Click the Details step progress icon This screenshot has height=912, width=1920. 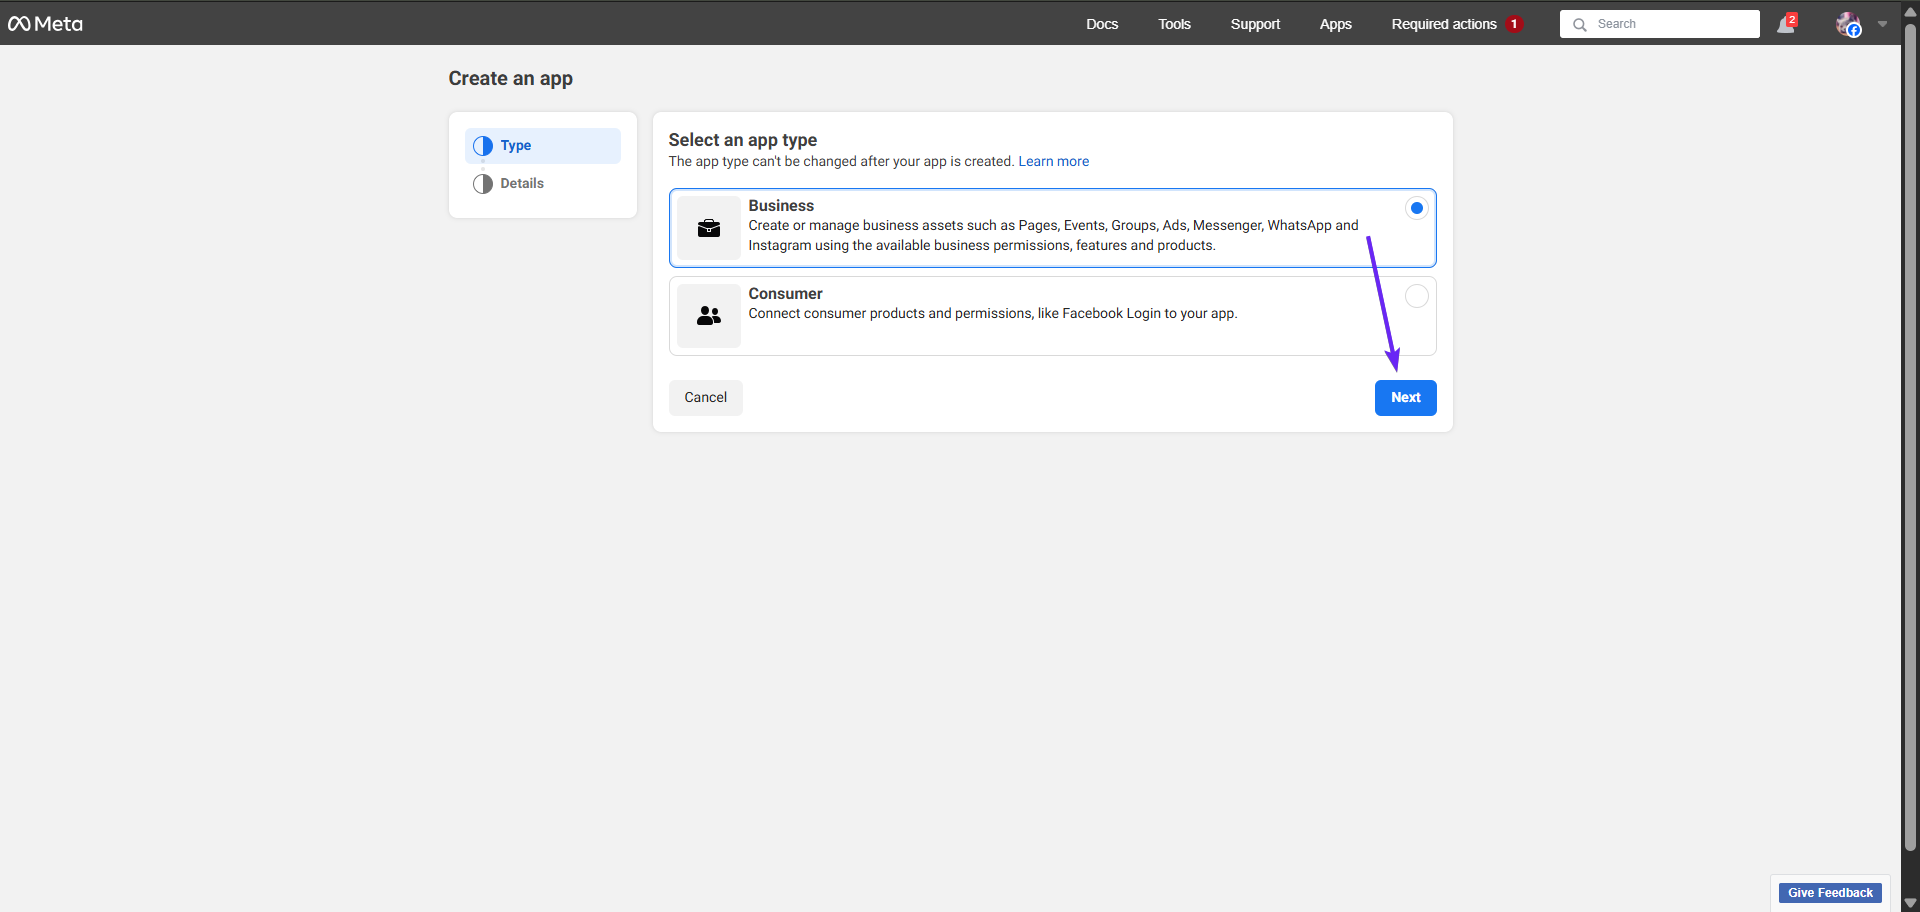coord(483,184)
